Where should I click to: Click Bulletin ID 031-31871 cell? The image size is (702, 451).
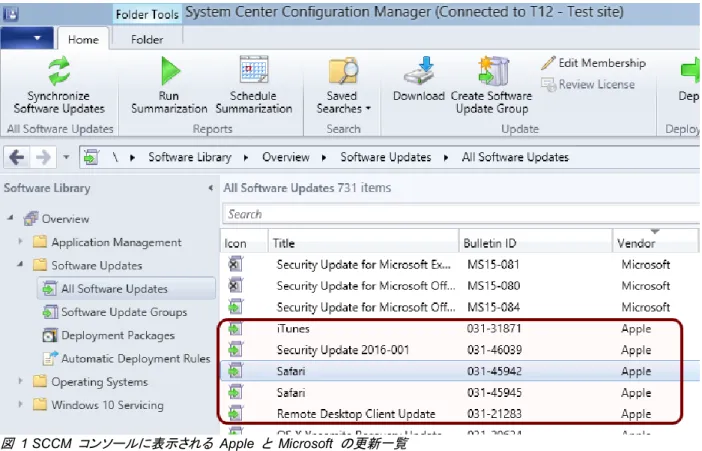pyautogui.click(x=494, y=329)
